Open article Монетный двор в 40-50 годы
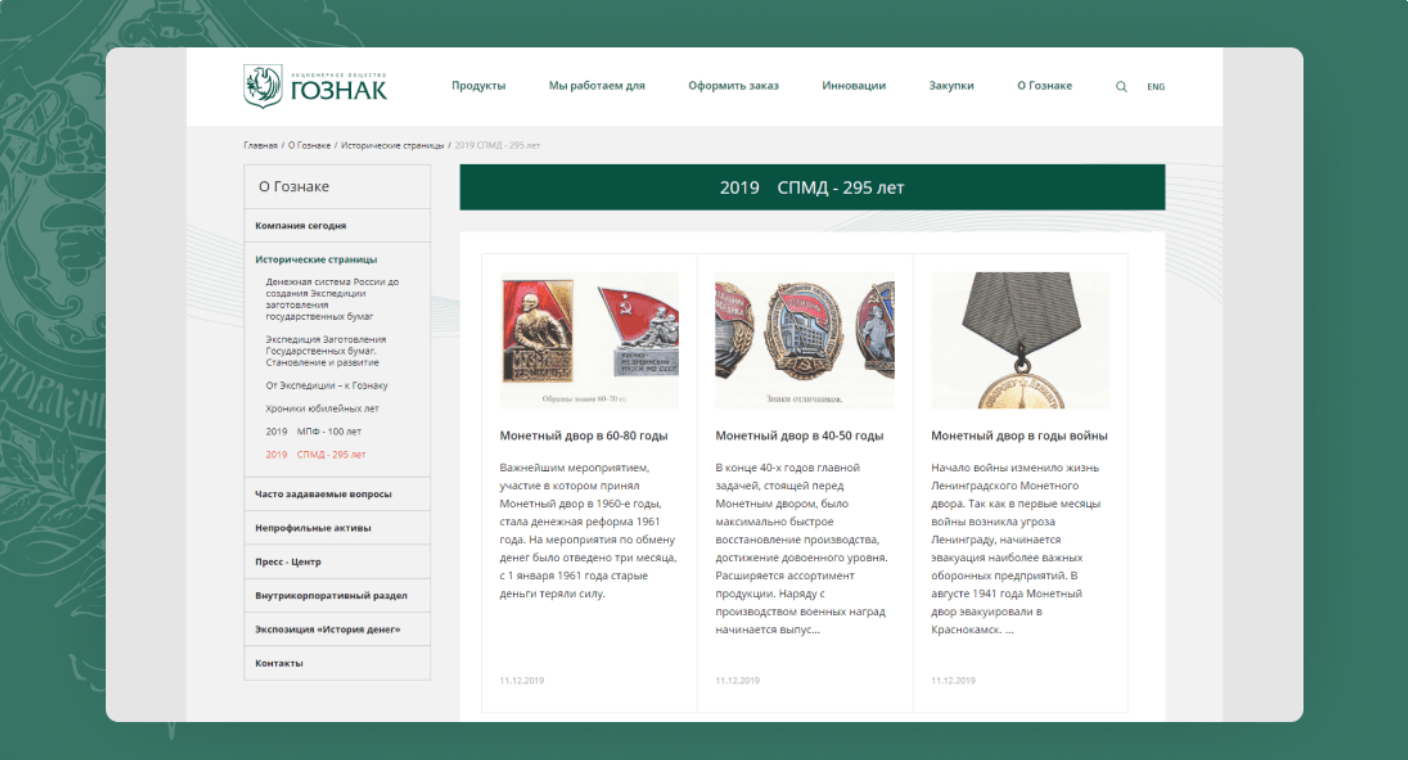The height and width of the screenshot is (760, 1408). 800,436
